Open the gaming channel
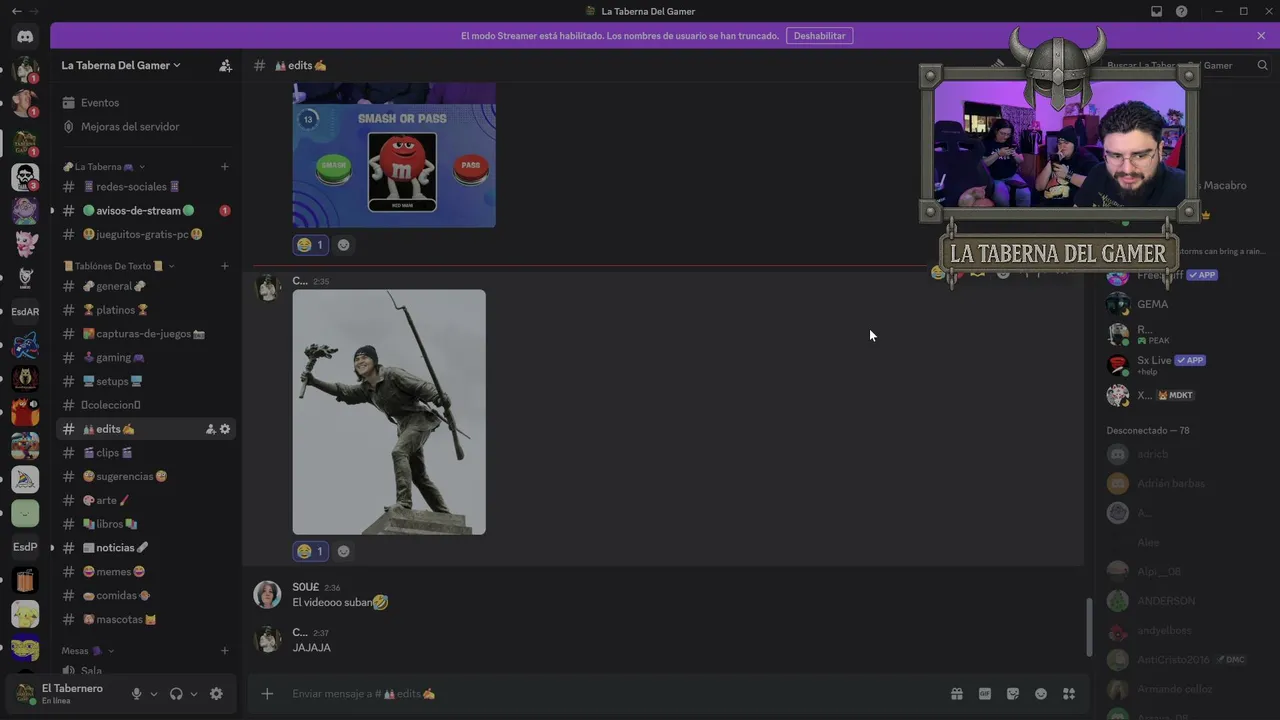The width and height of the screenshot is (1280, 720). click(x=146, y=358)
